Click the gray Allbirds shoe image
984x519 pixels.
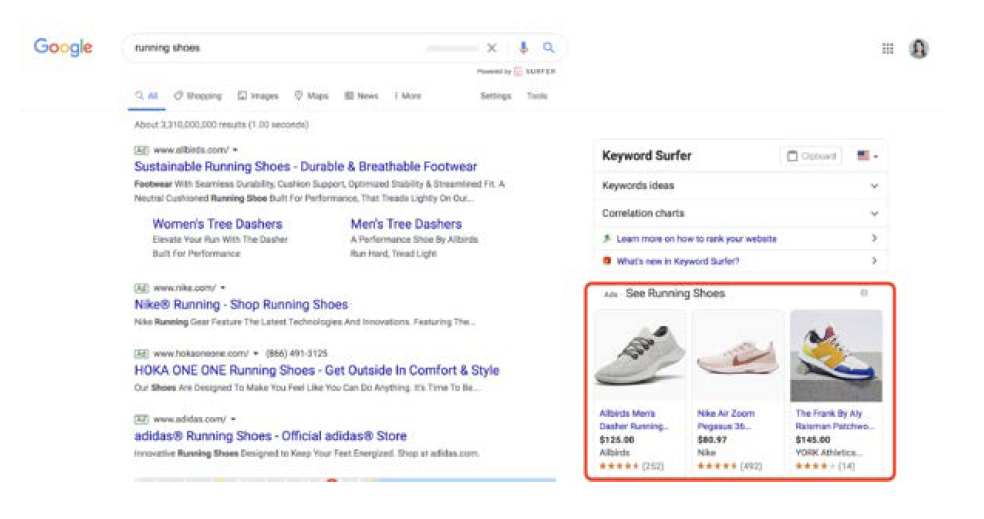pos(640,356)
